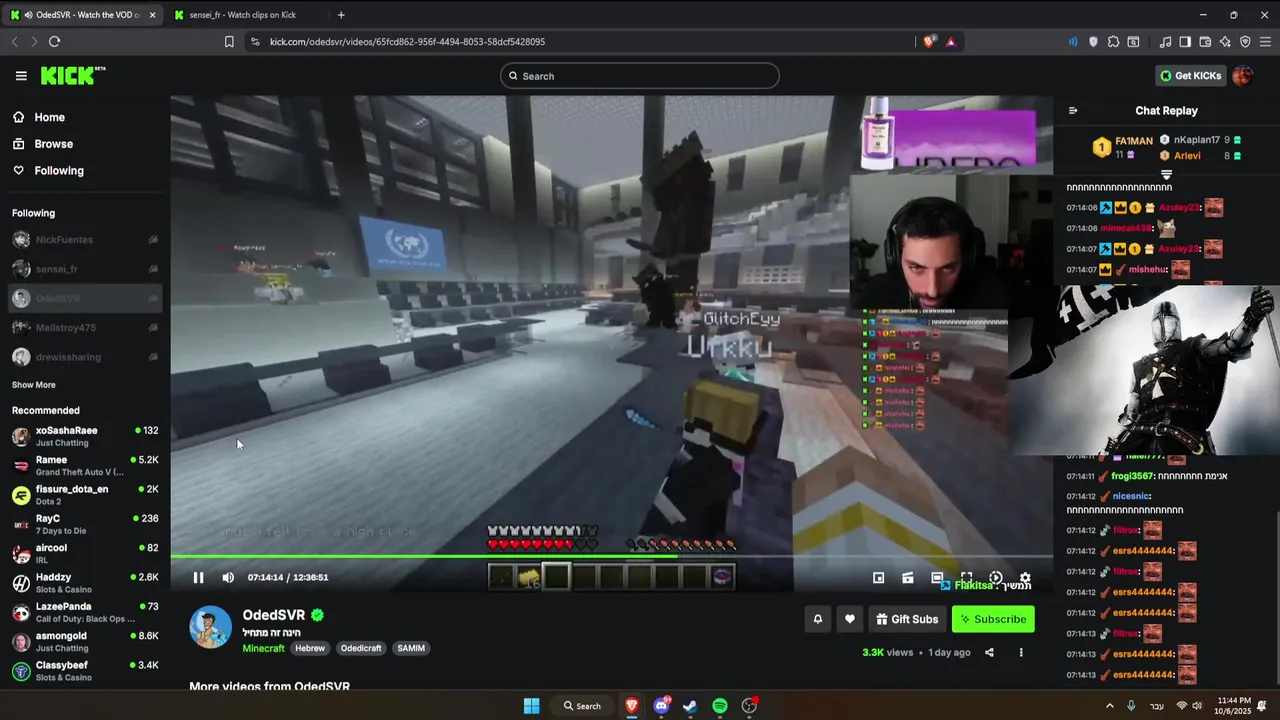The width and height of the screenshot is (1280, 720).
Task: Select the Hebrew tag
Action: pos(310,648)
